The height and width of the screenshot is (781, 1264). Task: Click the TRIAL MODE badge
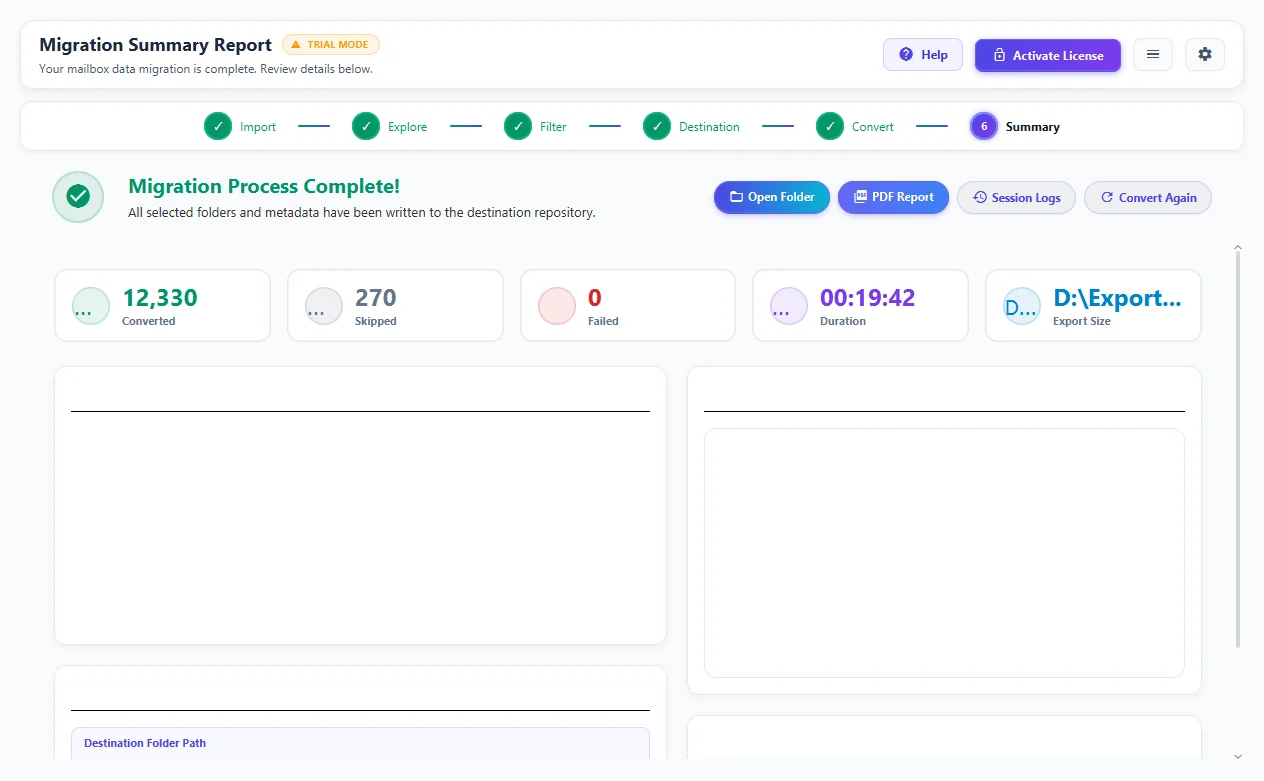(x=331, y=45)
